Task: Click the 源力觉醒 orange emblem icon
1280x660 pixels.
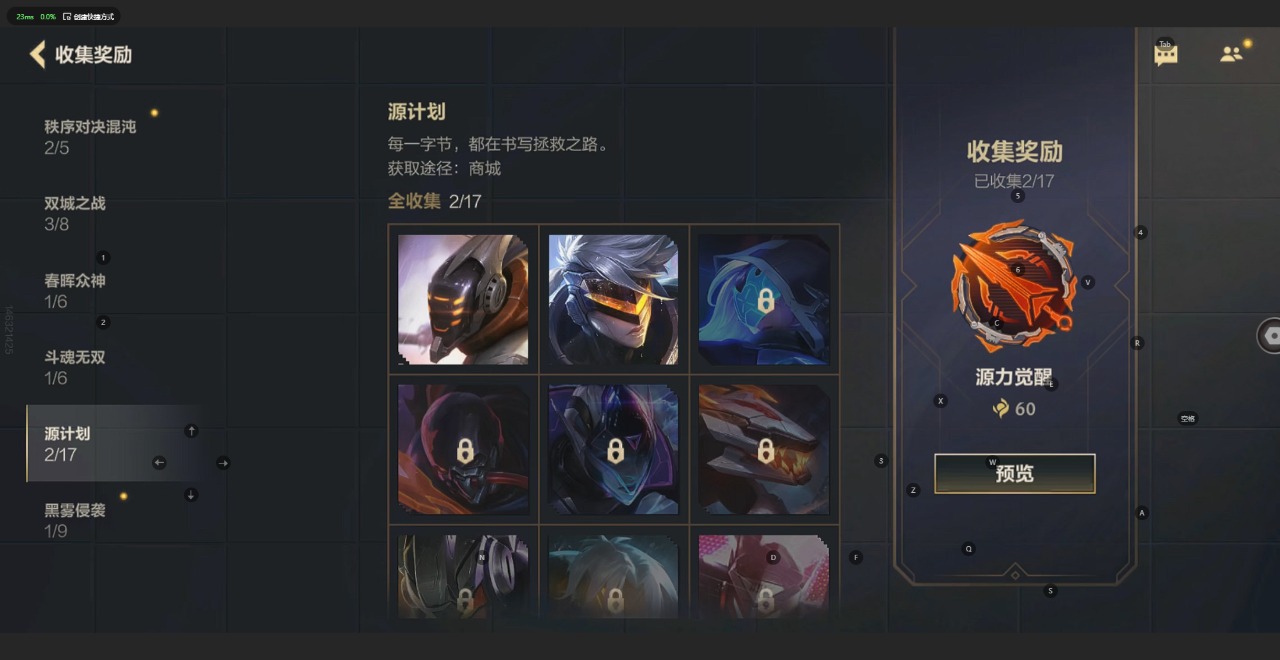Action: click(x=1014, y=286)
